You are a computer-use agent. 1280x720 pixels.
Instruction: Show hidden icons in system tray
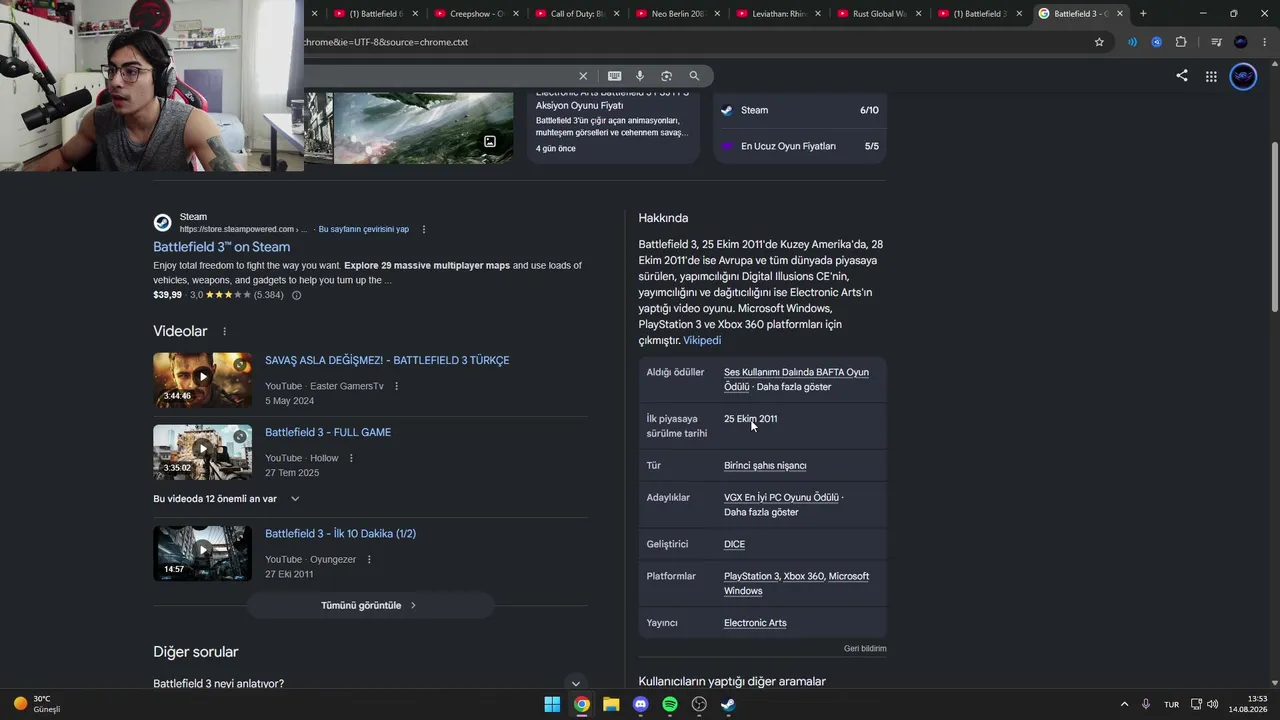(1124, 704)
